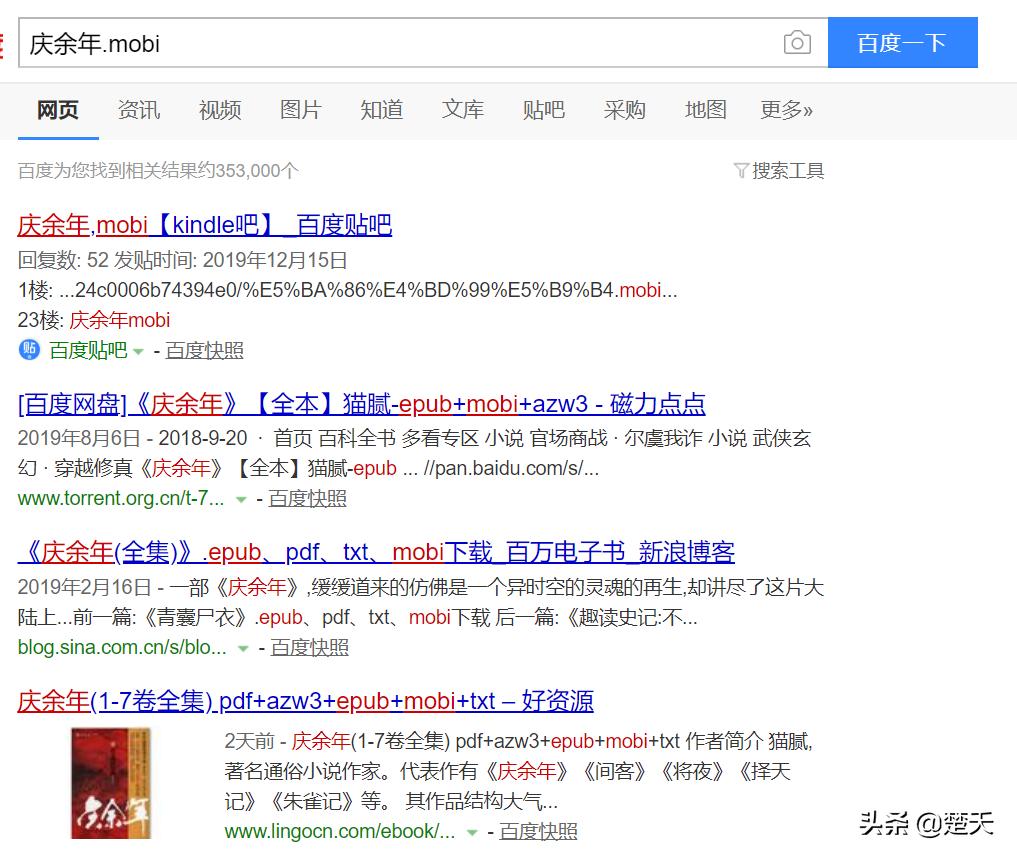Switch to the 贴吧 tab
The height and width of the screenshot is (860, 1017).
click(543, 110)
